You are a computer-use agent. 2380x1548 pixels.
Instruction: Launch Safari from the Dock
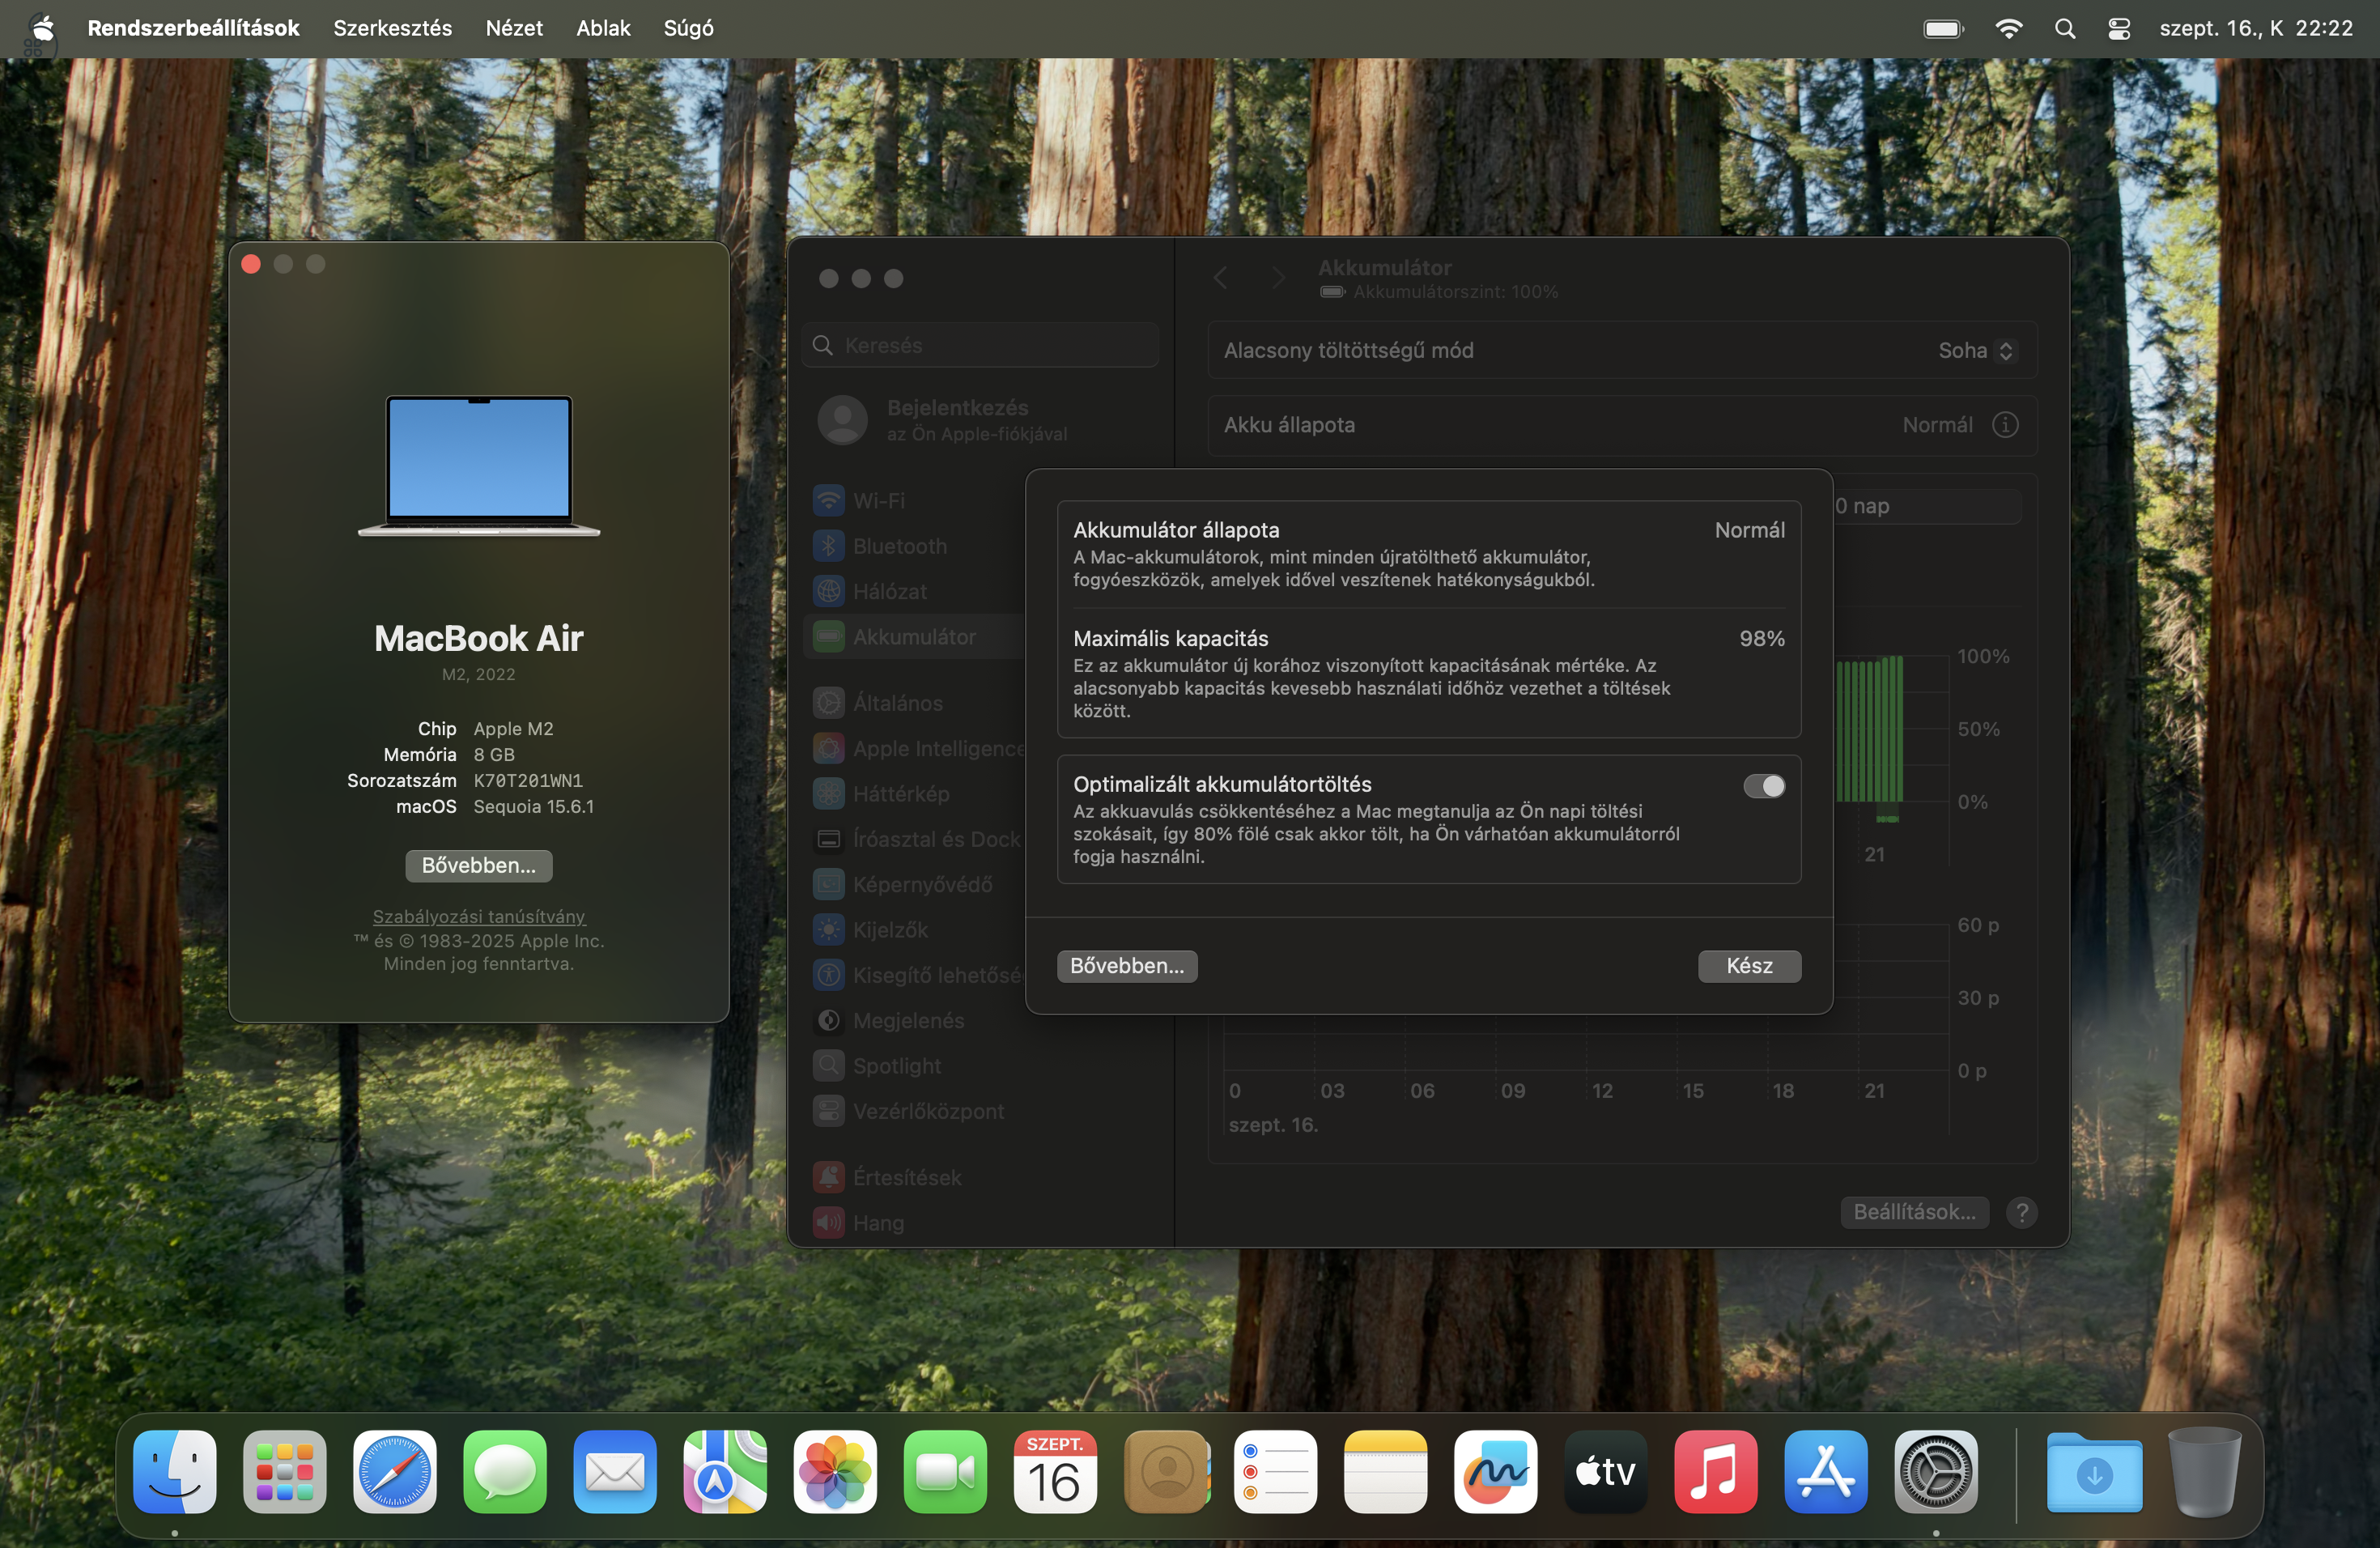pos(395,1471)
